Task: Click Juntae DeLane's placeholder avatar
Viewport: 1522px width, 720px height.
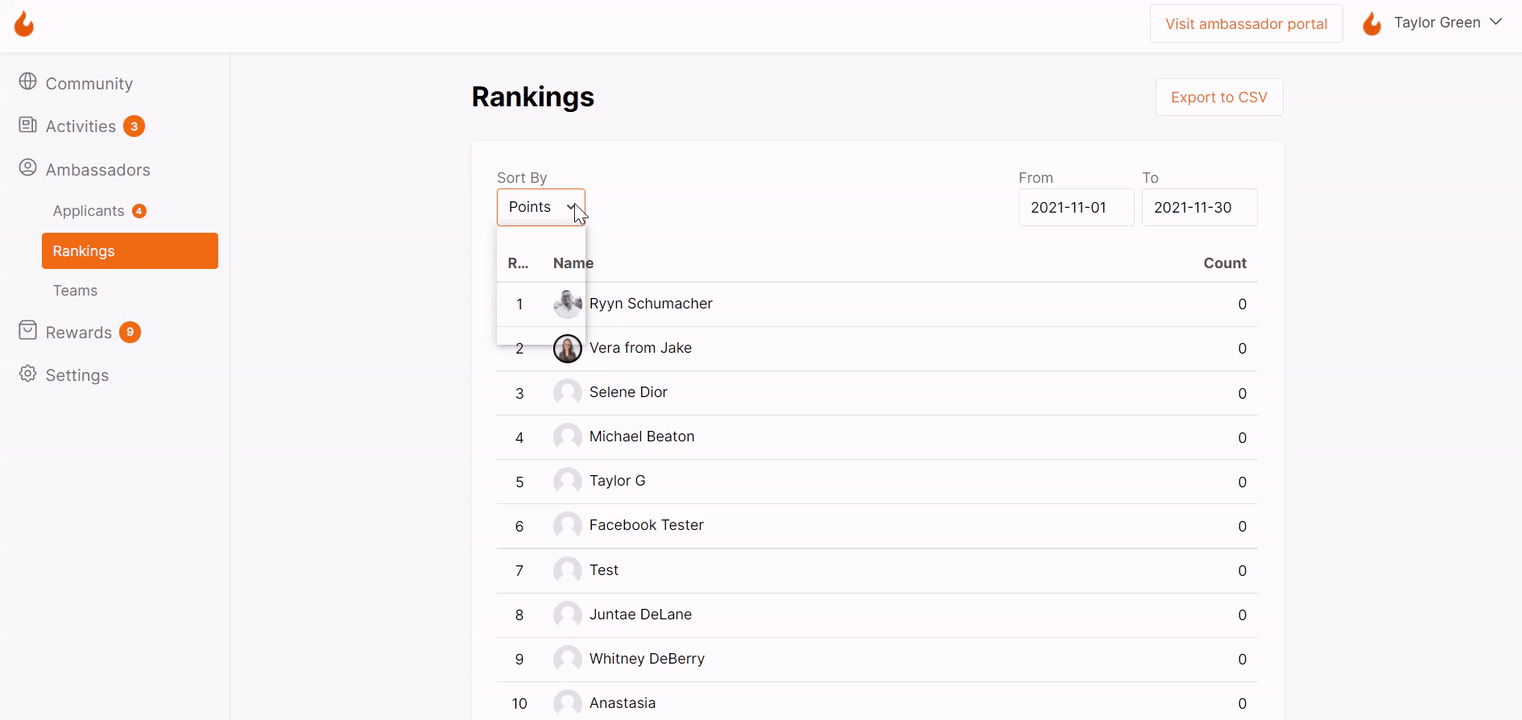Action: tap(567, 614)
